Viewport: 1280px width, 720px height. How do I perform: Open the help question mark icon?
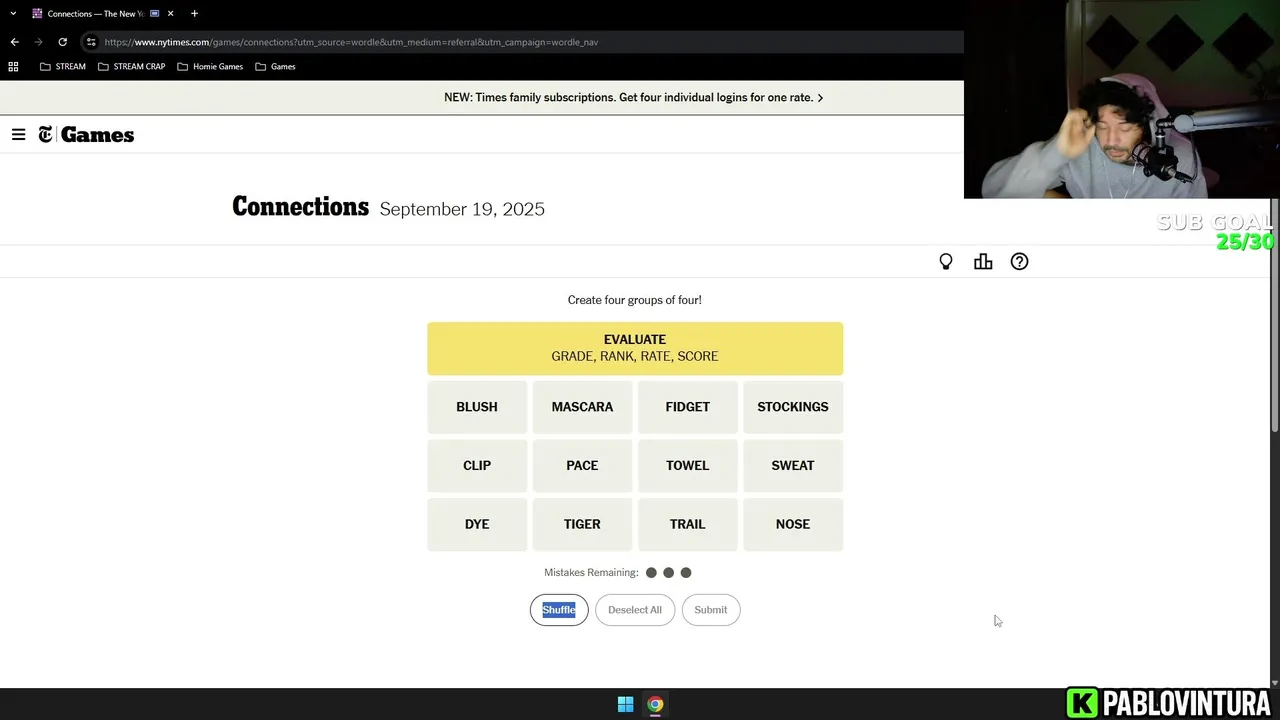[1019, 262]
